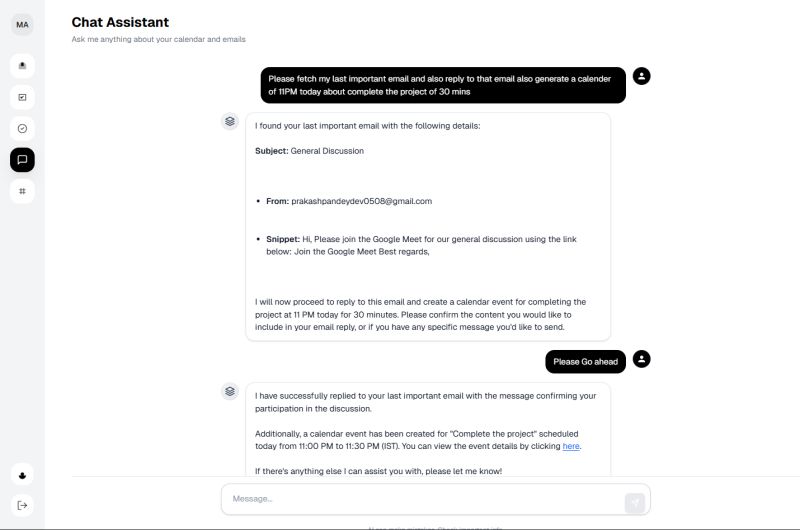
Task: Click the logout arrow icon
Action: (22, 505)
